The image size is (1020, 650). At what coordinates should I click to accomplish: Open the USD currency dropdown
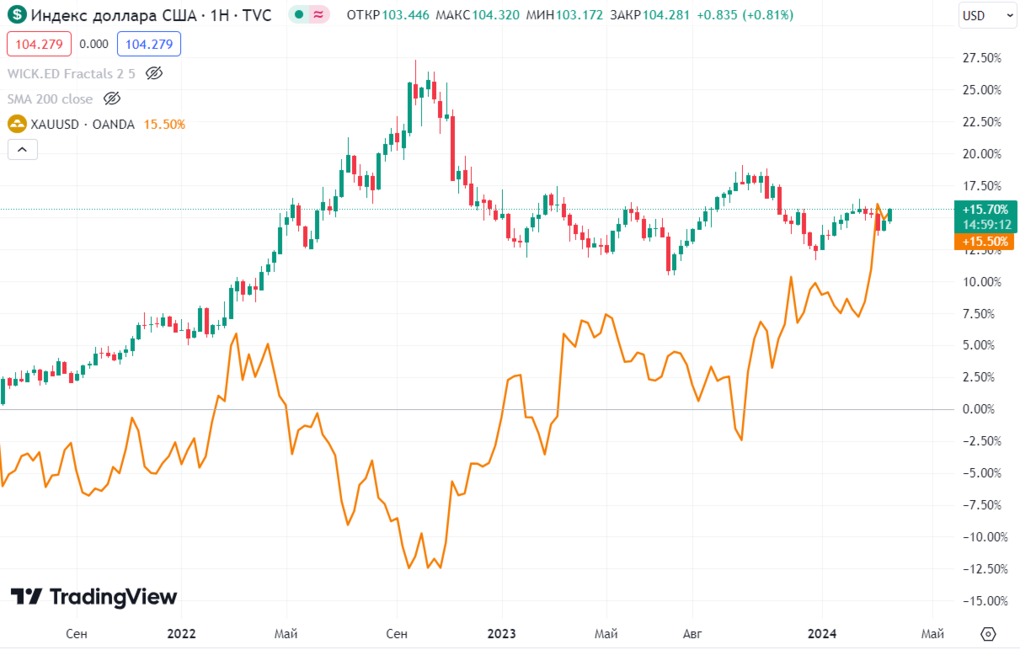[984, 16]
